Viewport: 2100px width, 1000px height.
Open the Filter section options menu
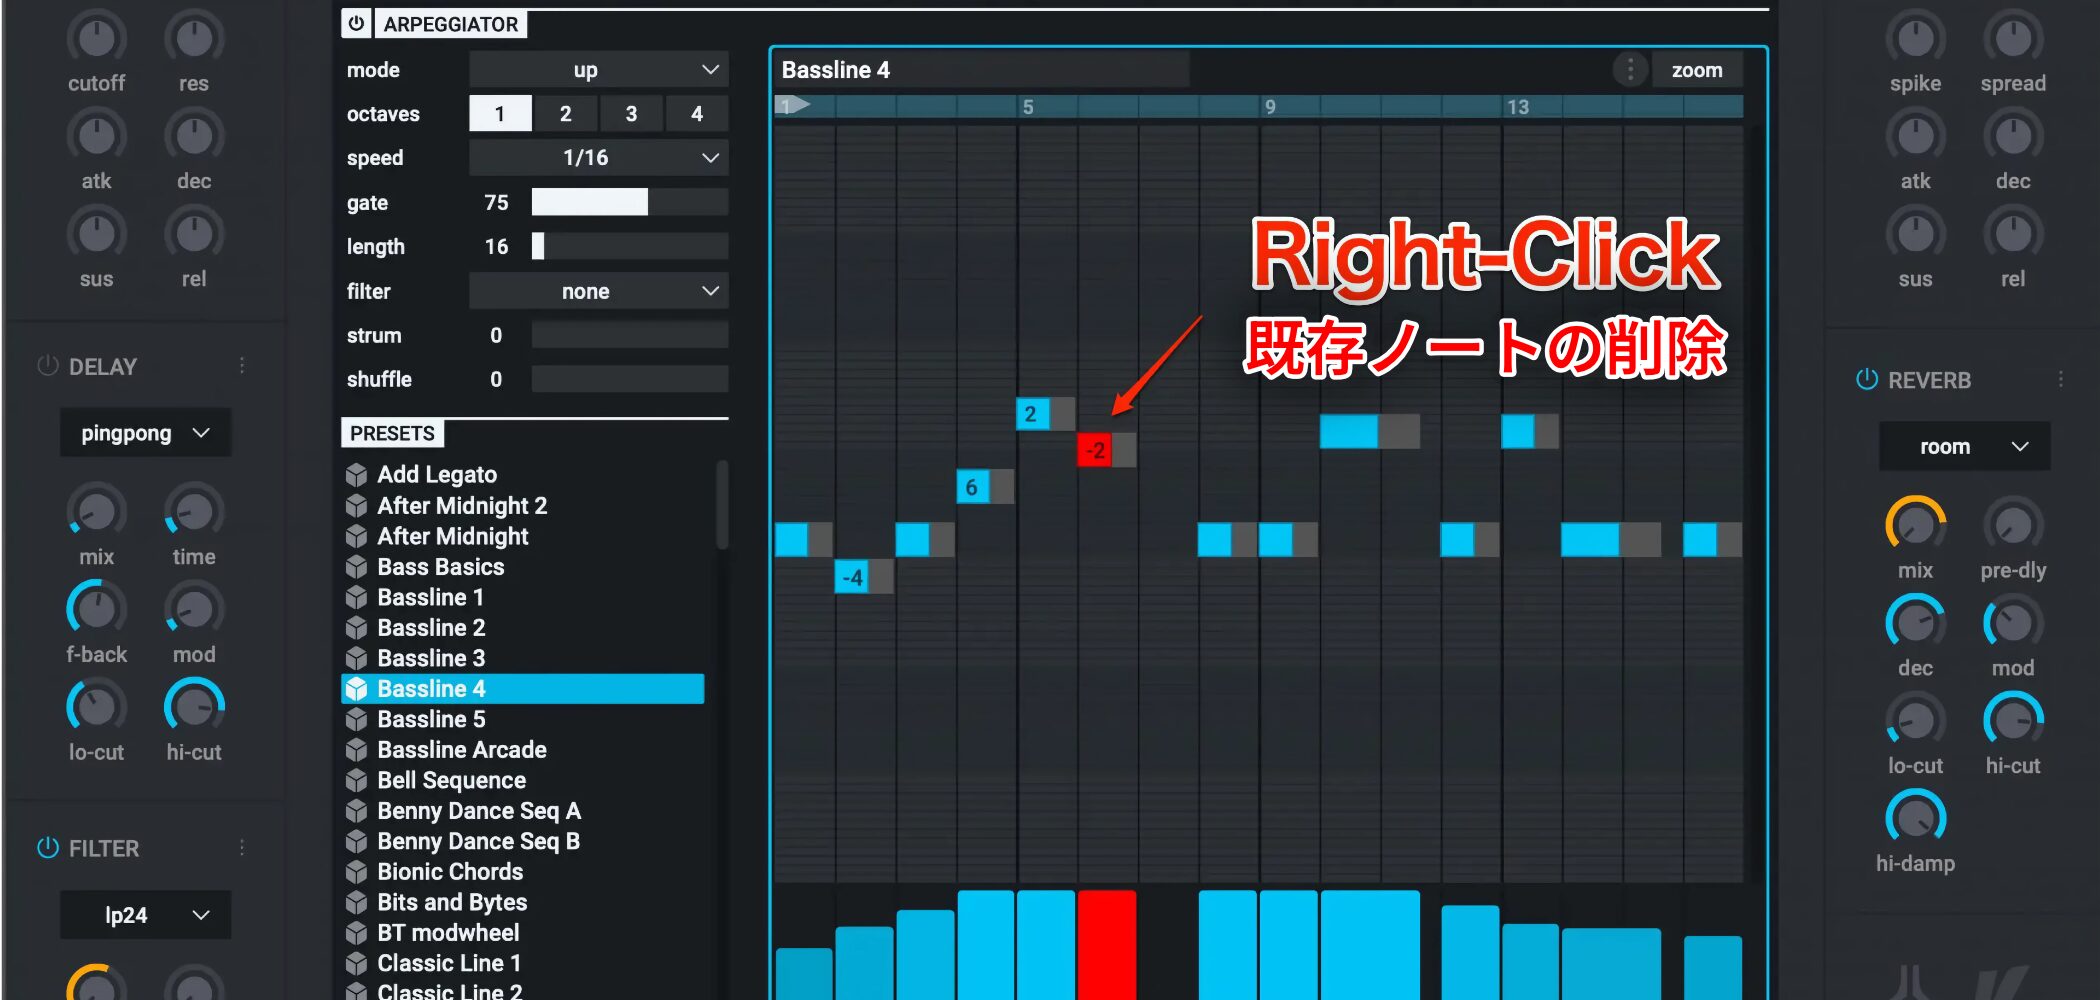click(242, 848)
